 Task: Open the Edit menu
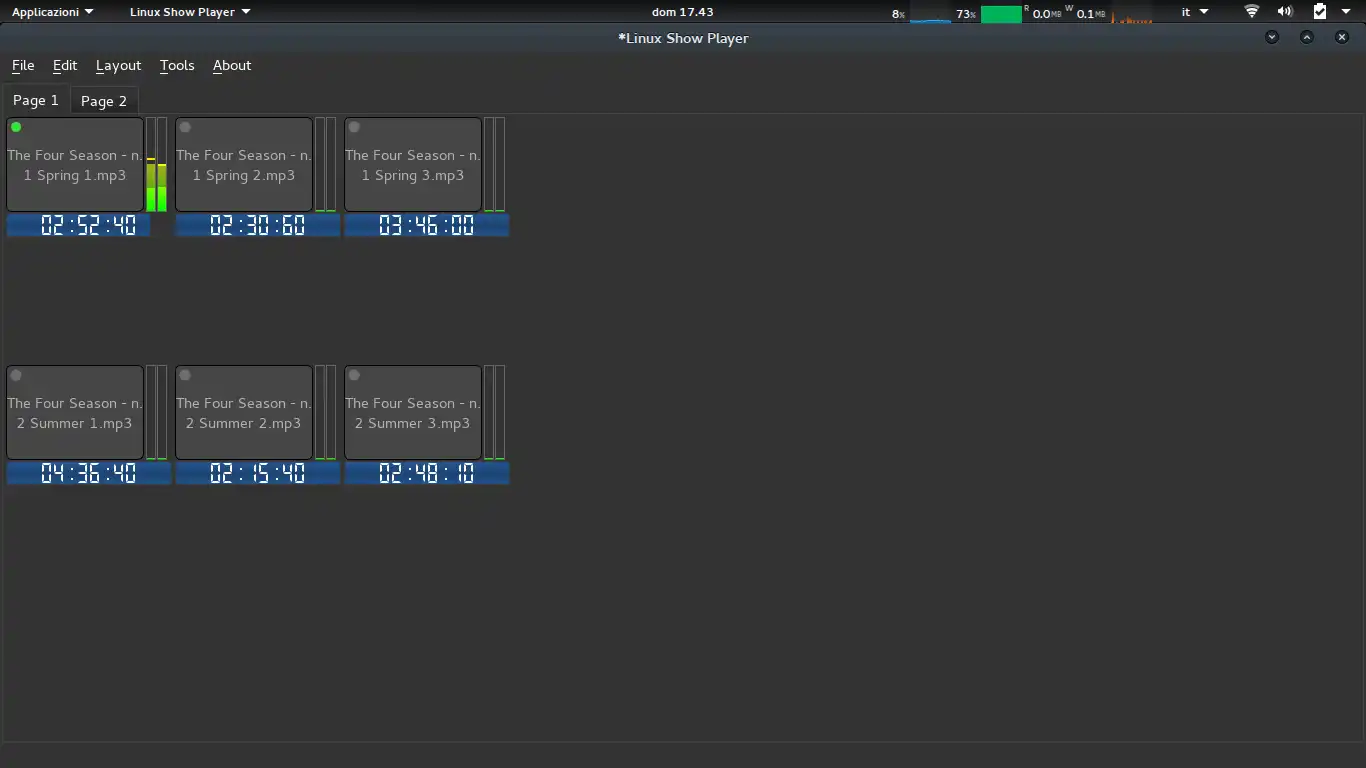pos(65,65)
